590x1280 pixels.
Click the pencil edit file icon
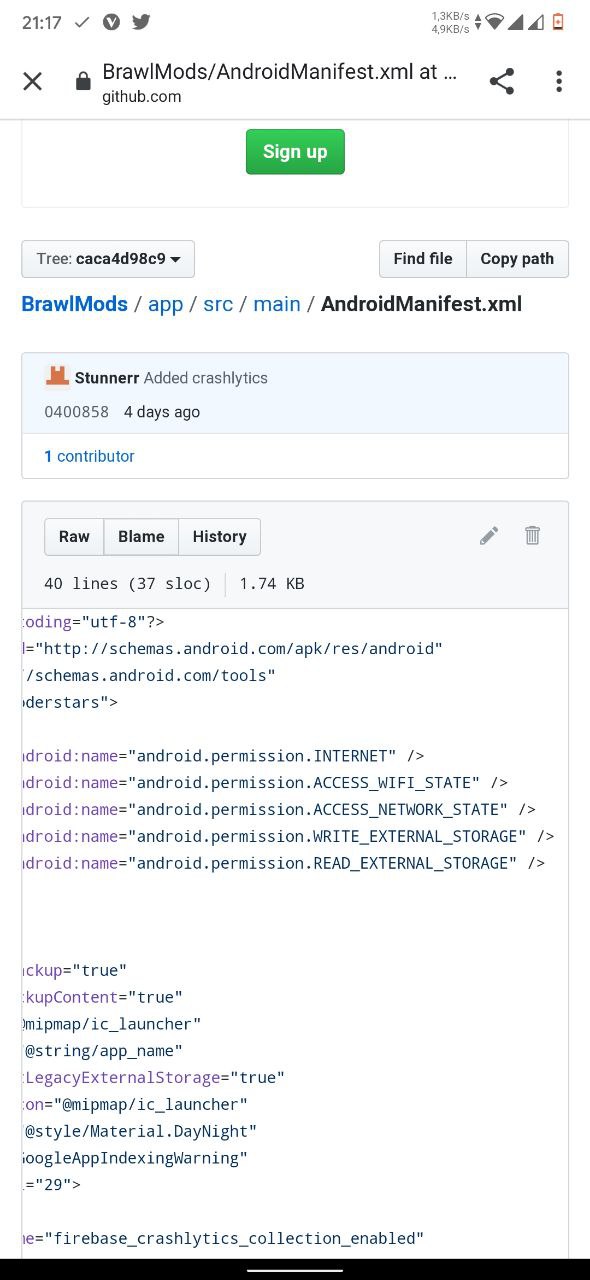(489, 536)
